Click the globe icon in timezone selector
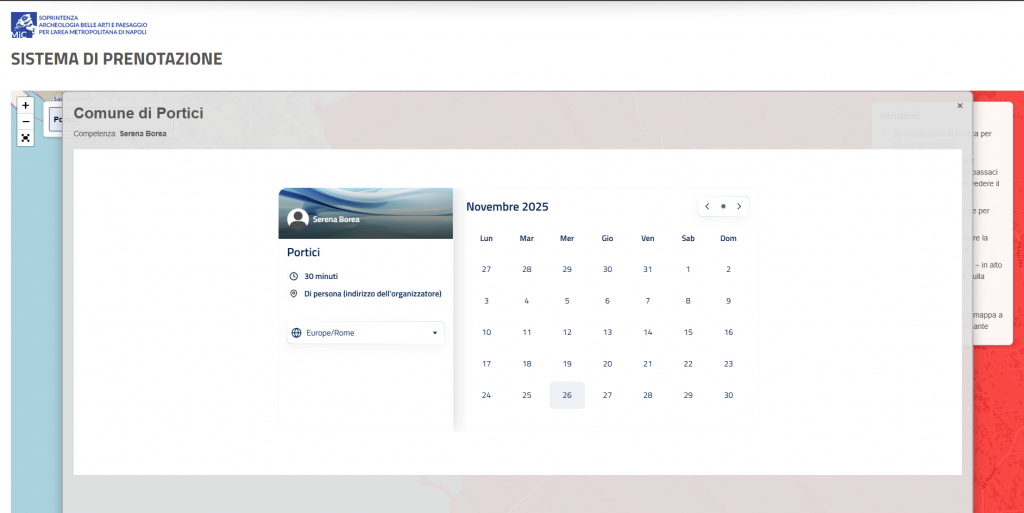The width and height of the screenshot is (1024, 513). point(297,333)
